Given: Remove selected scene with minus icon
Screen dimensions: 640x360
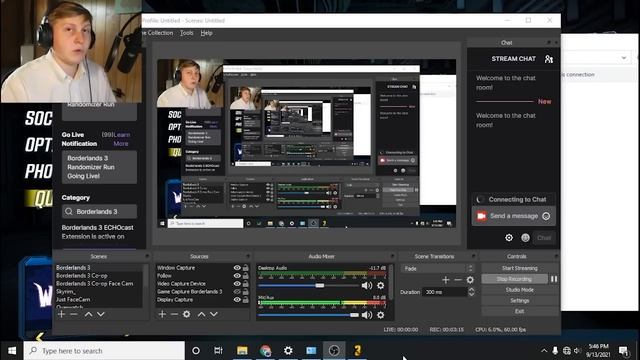Looking at the screenshot, I should [x=74, y=314].
